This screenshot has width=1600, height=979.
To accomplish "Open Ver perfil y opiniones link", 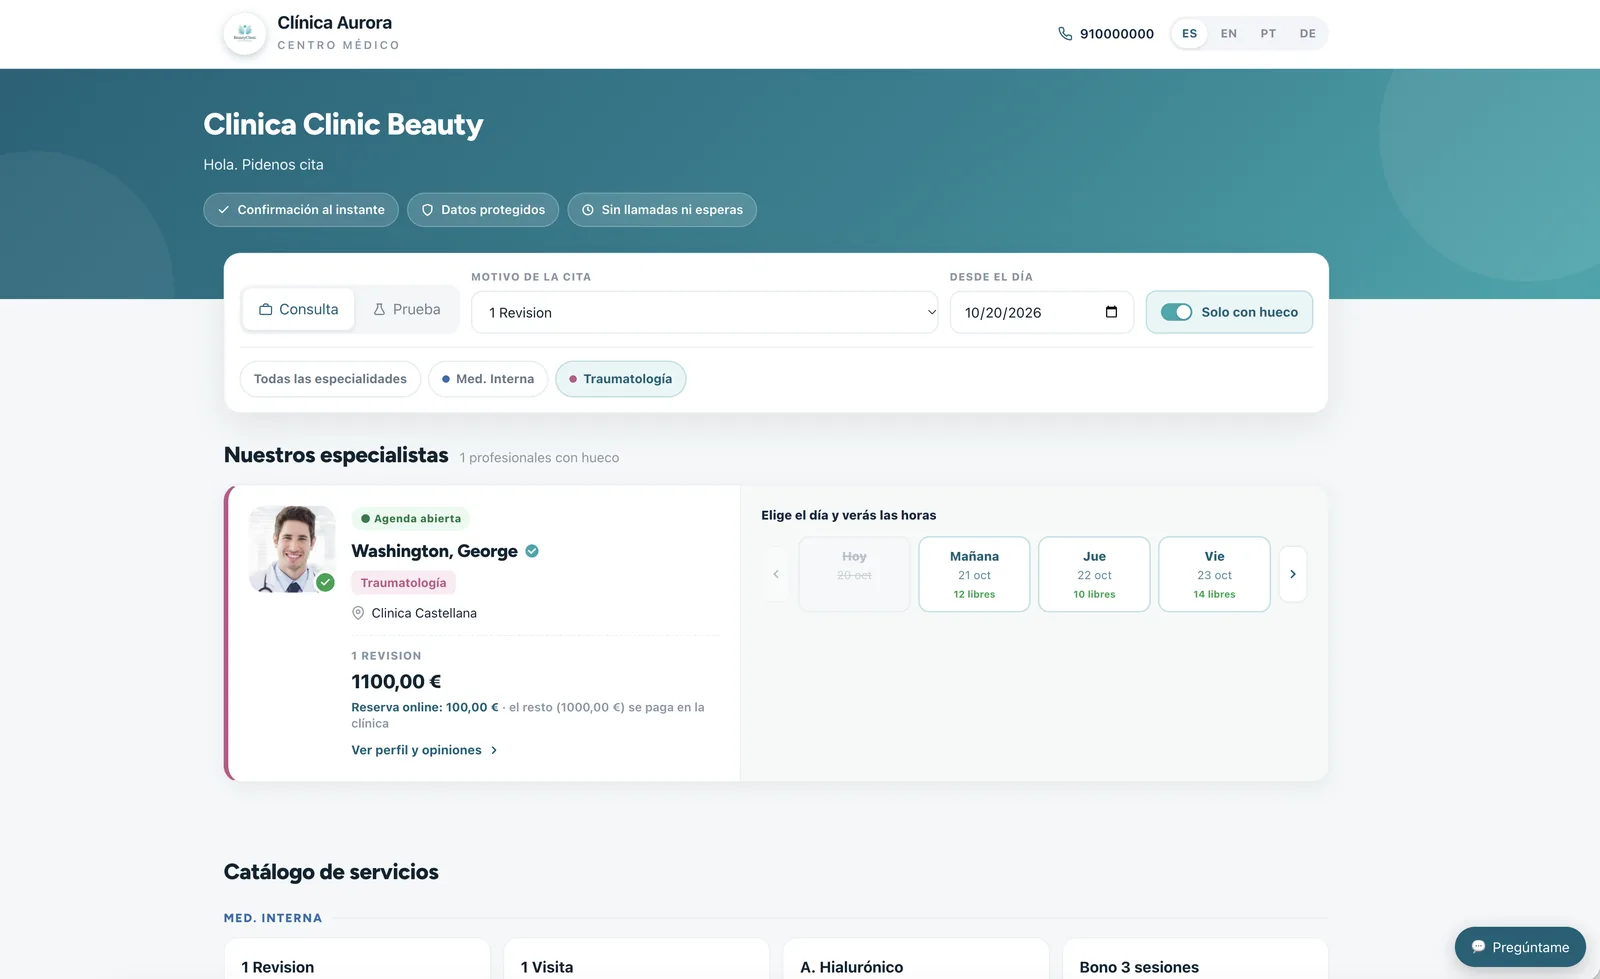I will (424, 750).
